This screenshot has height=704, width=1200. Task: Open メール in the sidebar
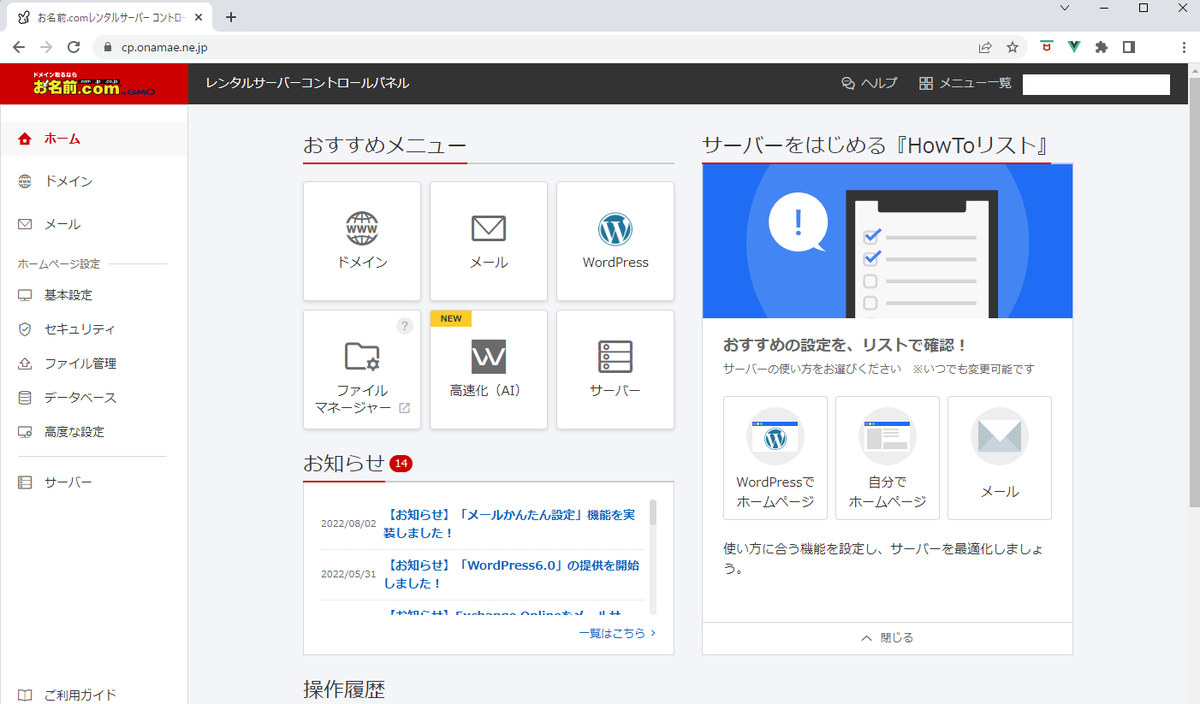tap(93, 224)
